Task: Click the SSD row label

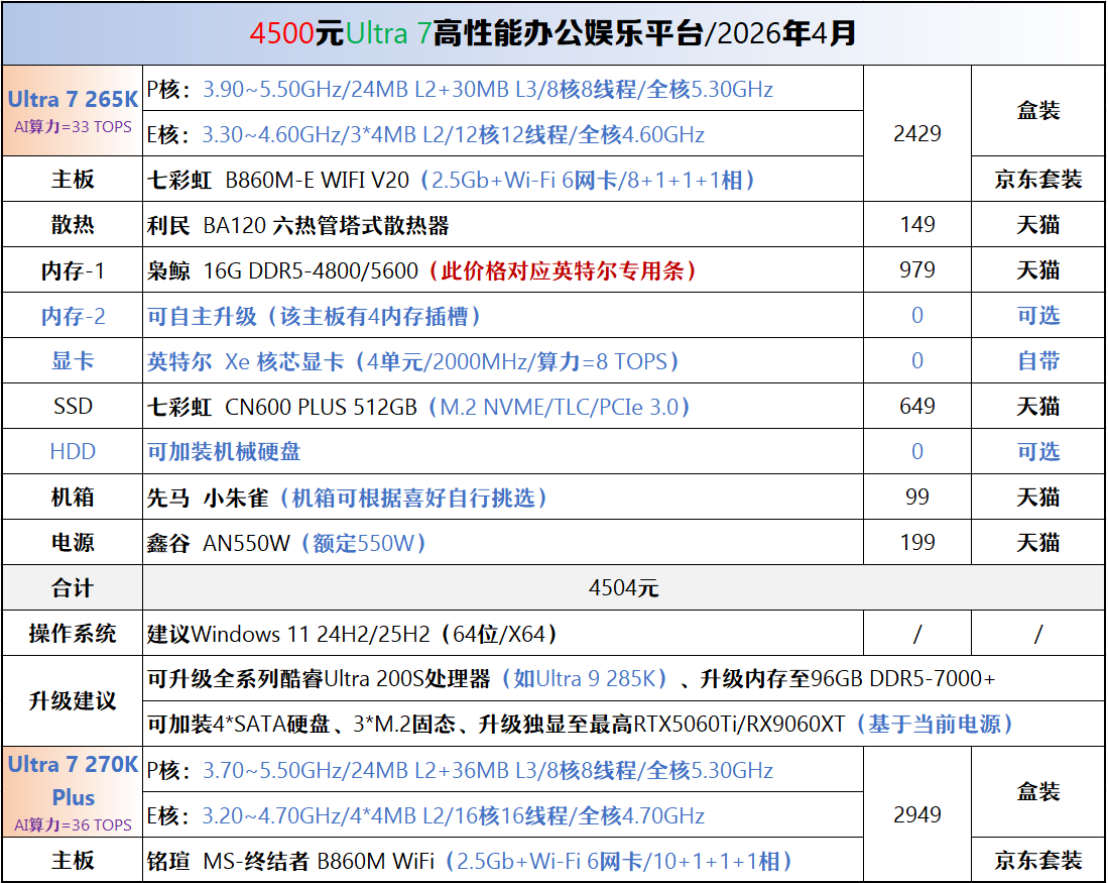Action: [73, 406]
